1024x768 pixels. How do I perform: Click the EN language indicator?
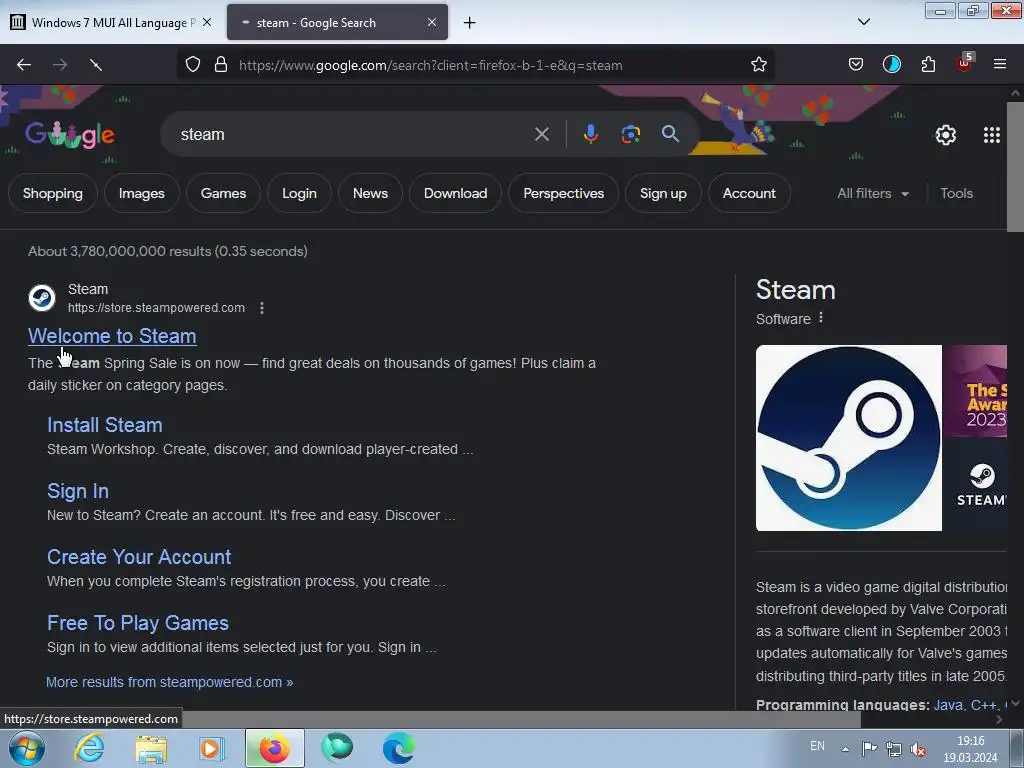click(x=817, y=746)
